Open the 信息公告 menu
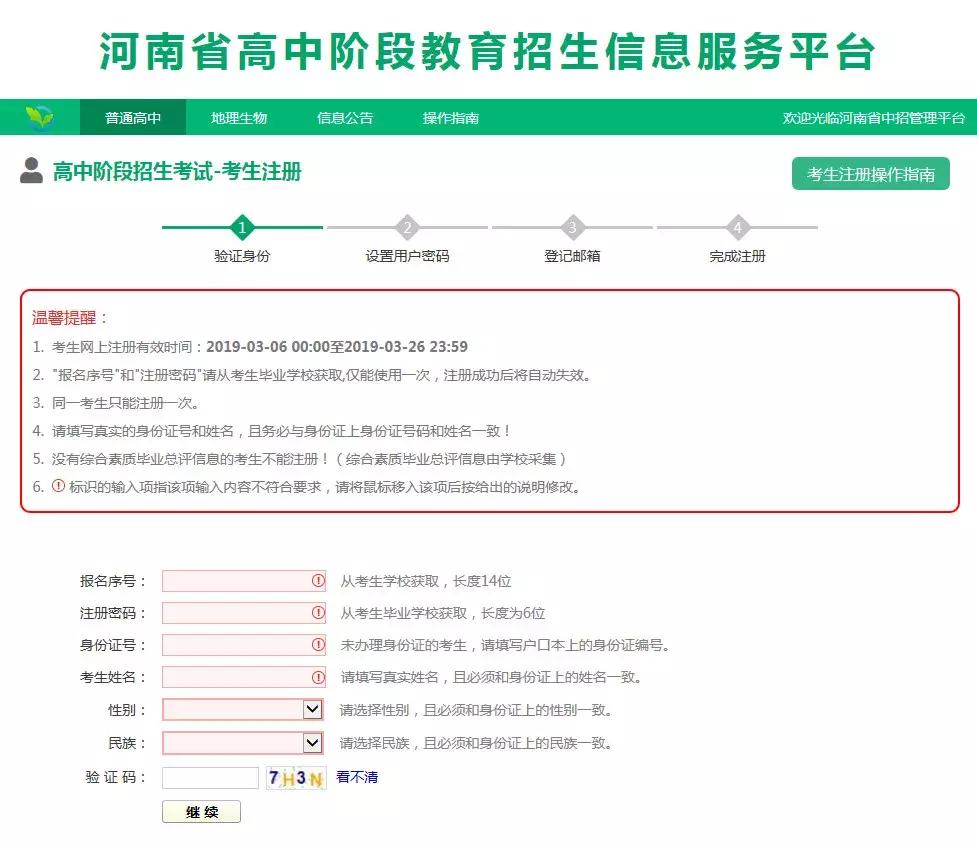Viewport: 977px width, 849px height. [x=345, y=117]
